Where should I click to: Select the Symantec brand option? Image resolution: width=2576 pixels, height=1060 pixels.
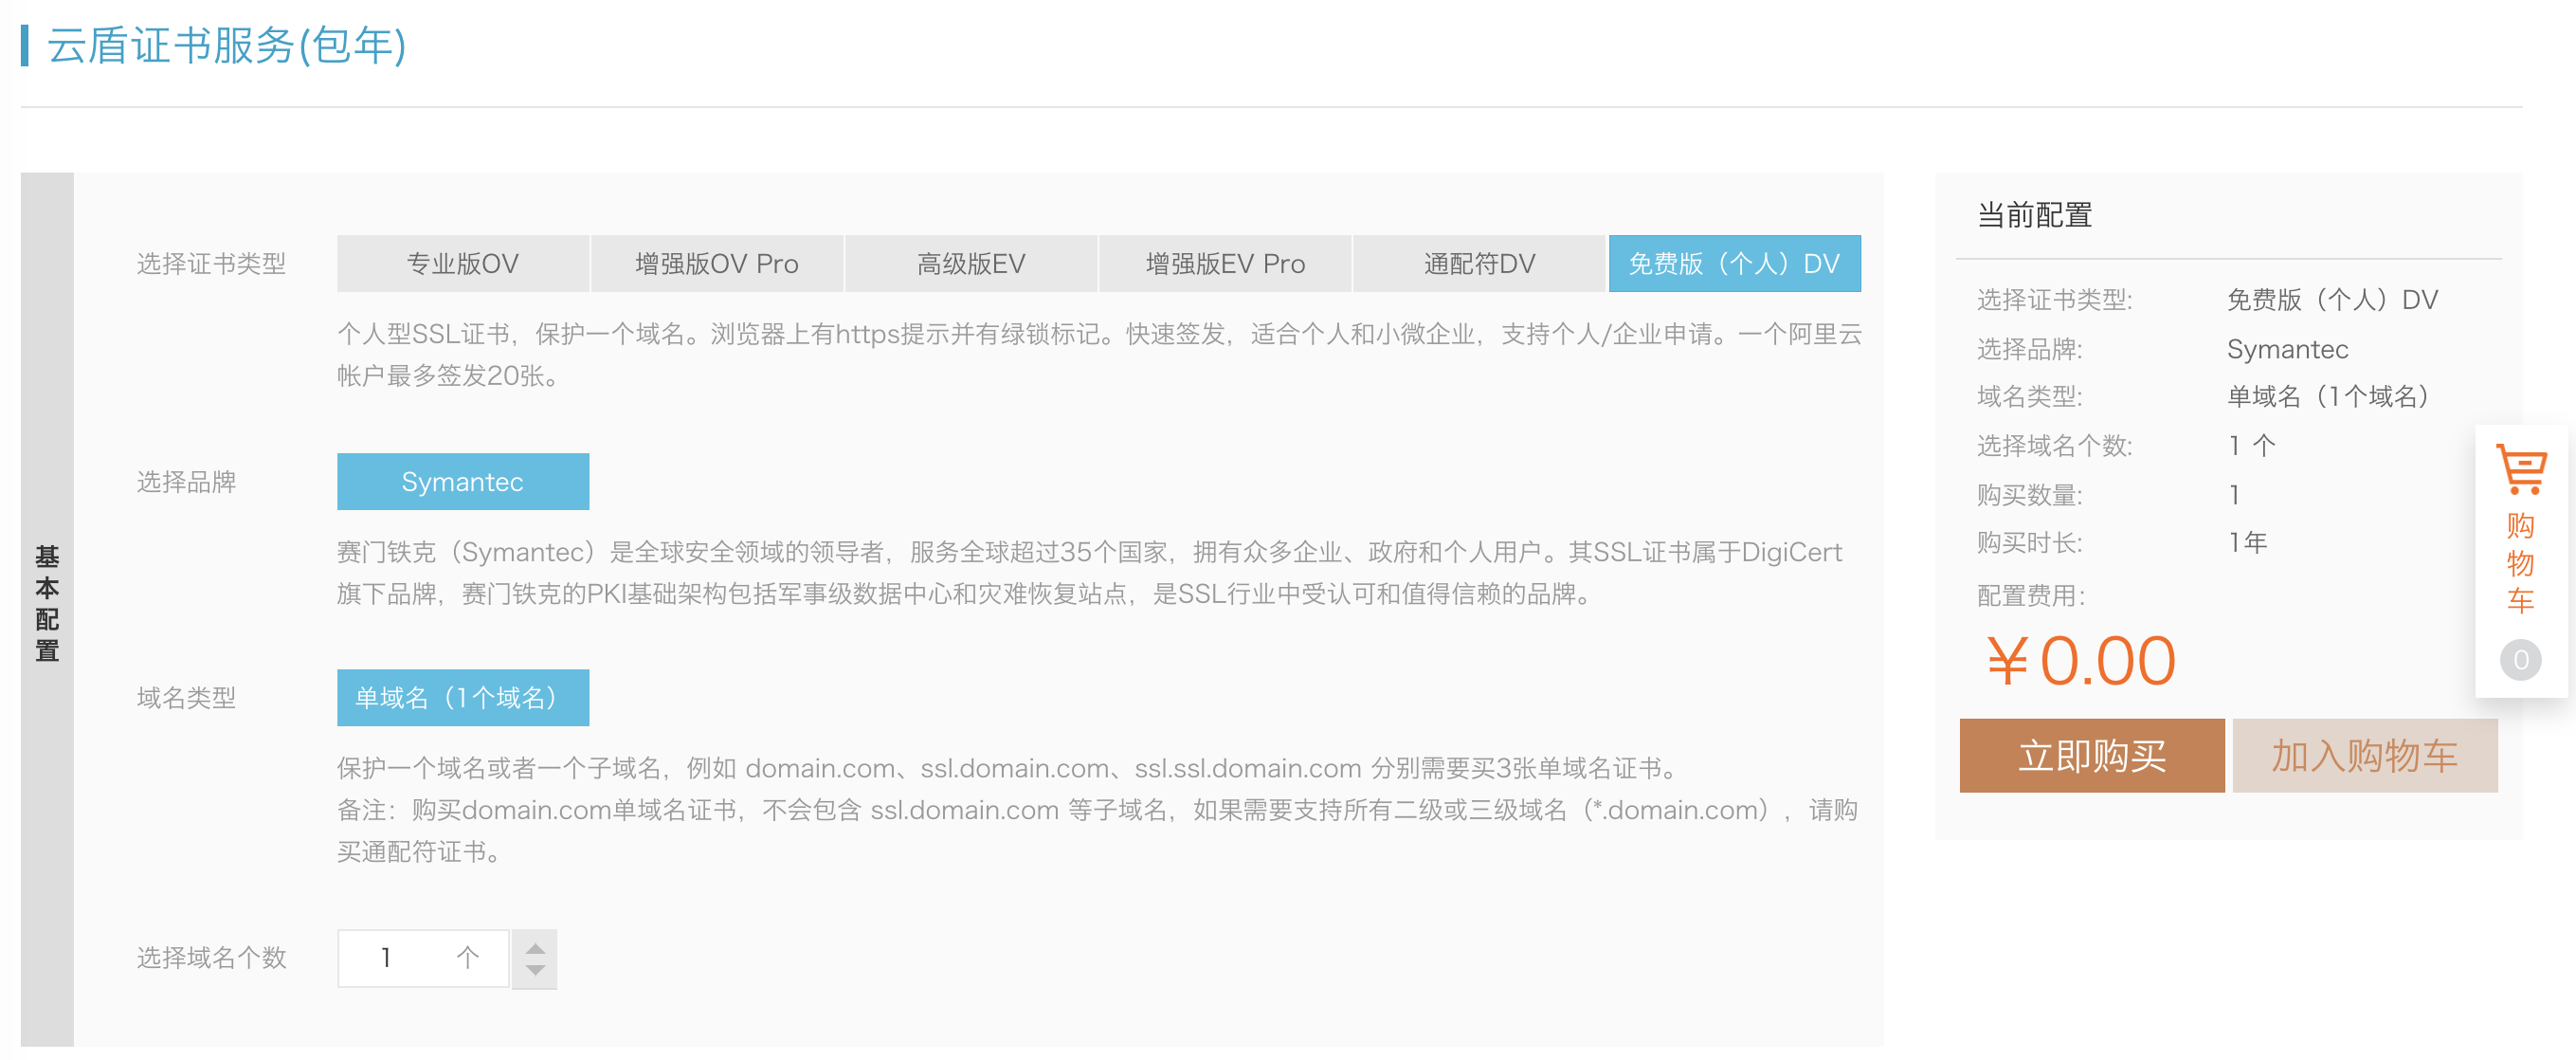[x=463, y=482]
